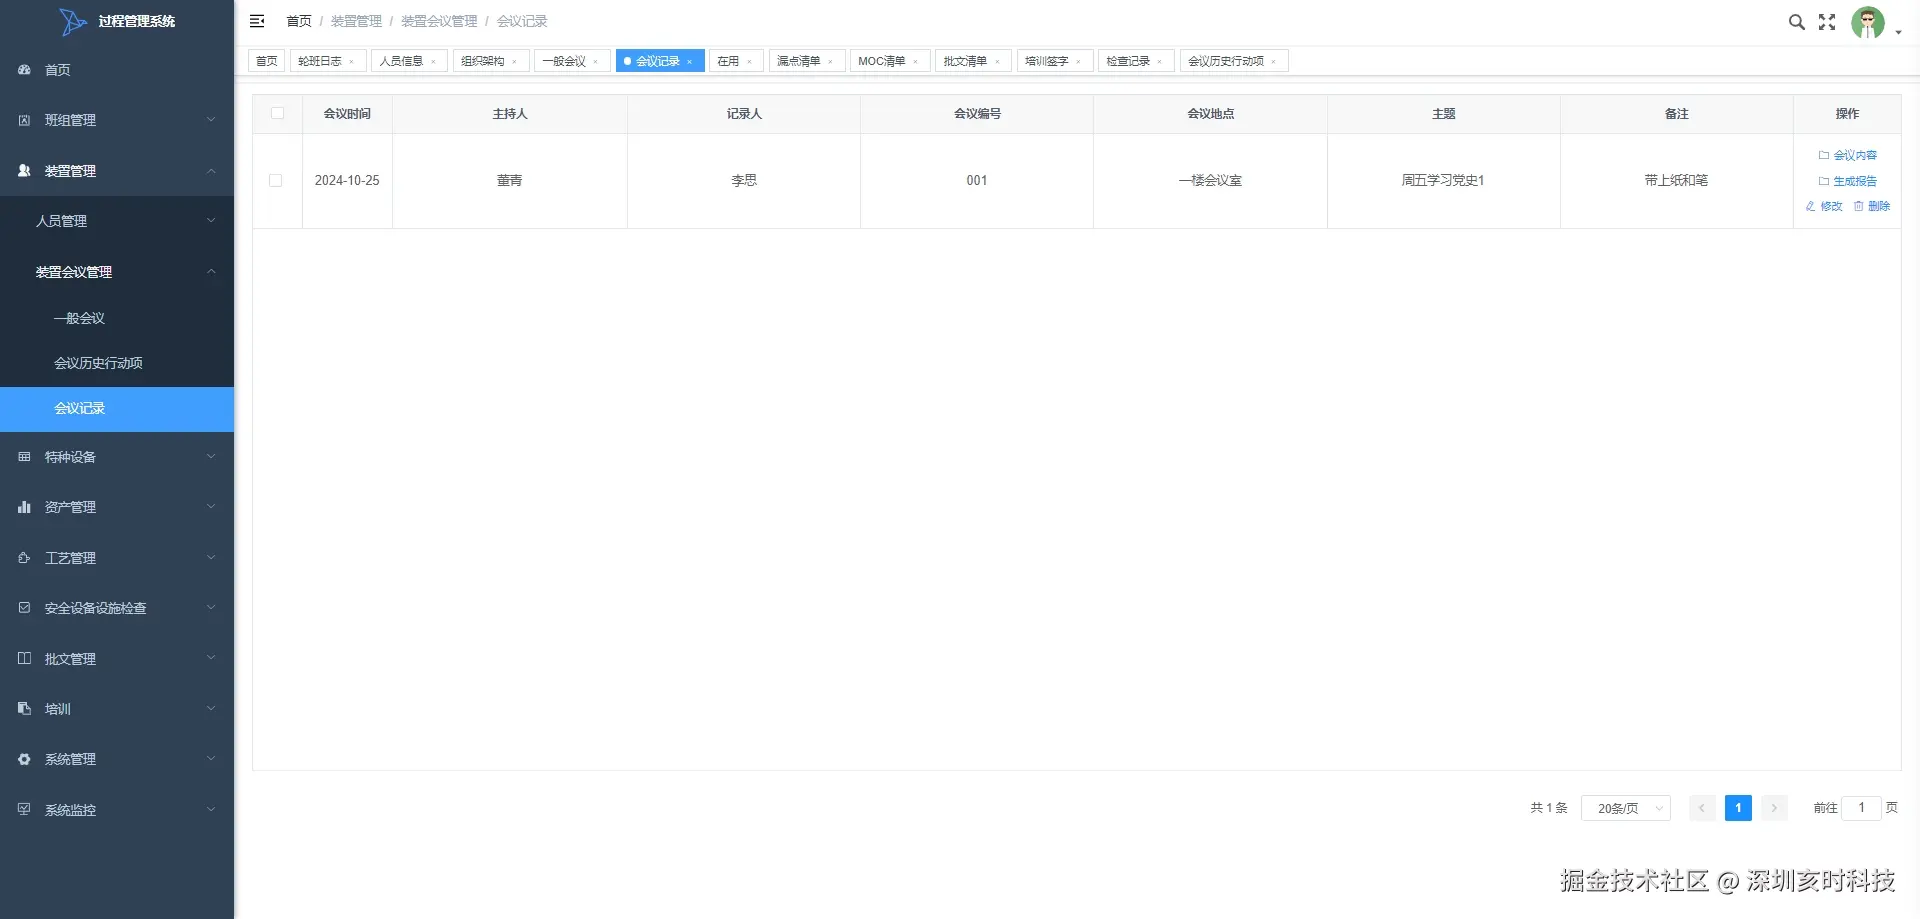
Task: Toggle the fullscreen icon
Action: click(1827, 22)
